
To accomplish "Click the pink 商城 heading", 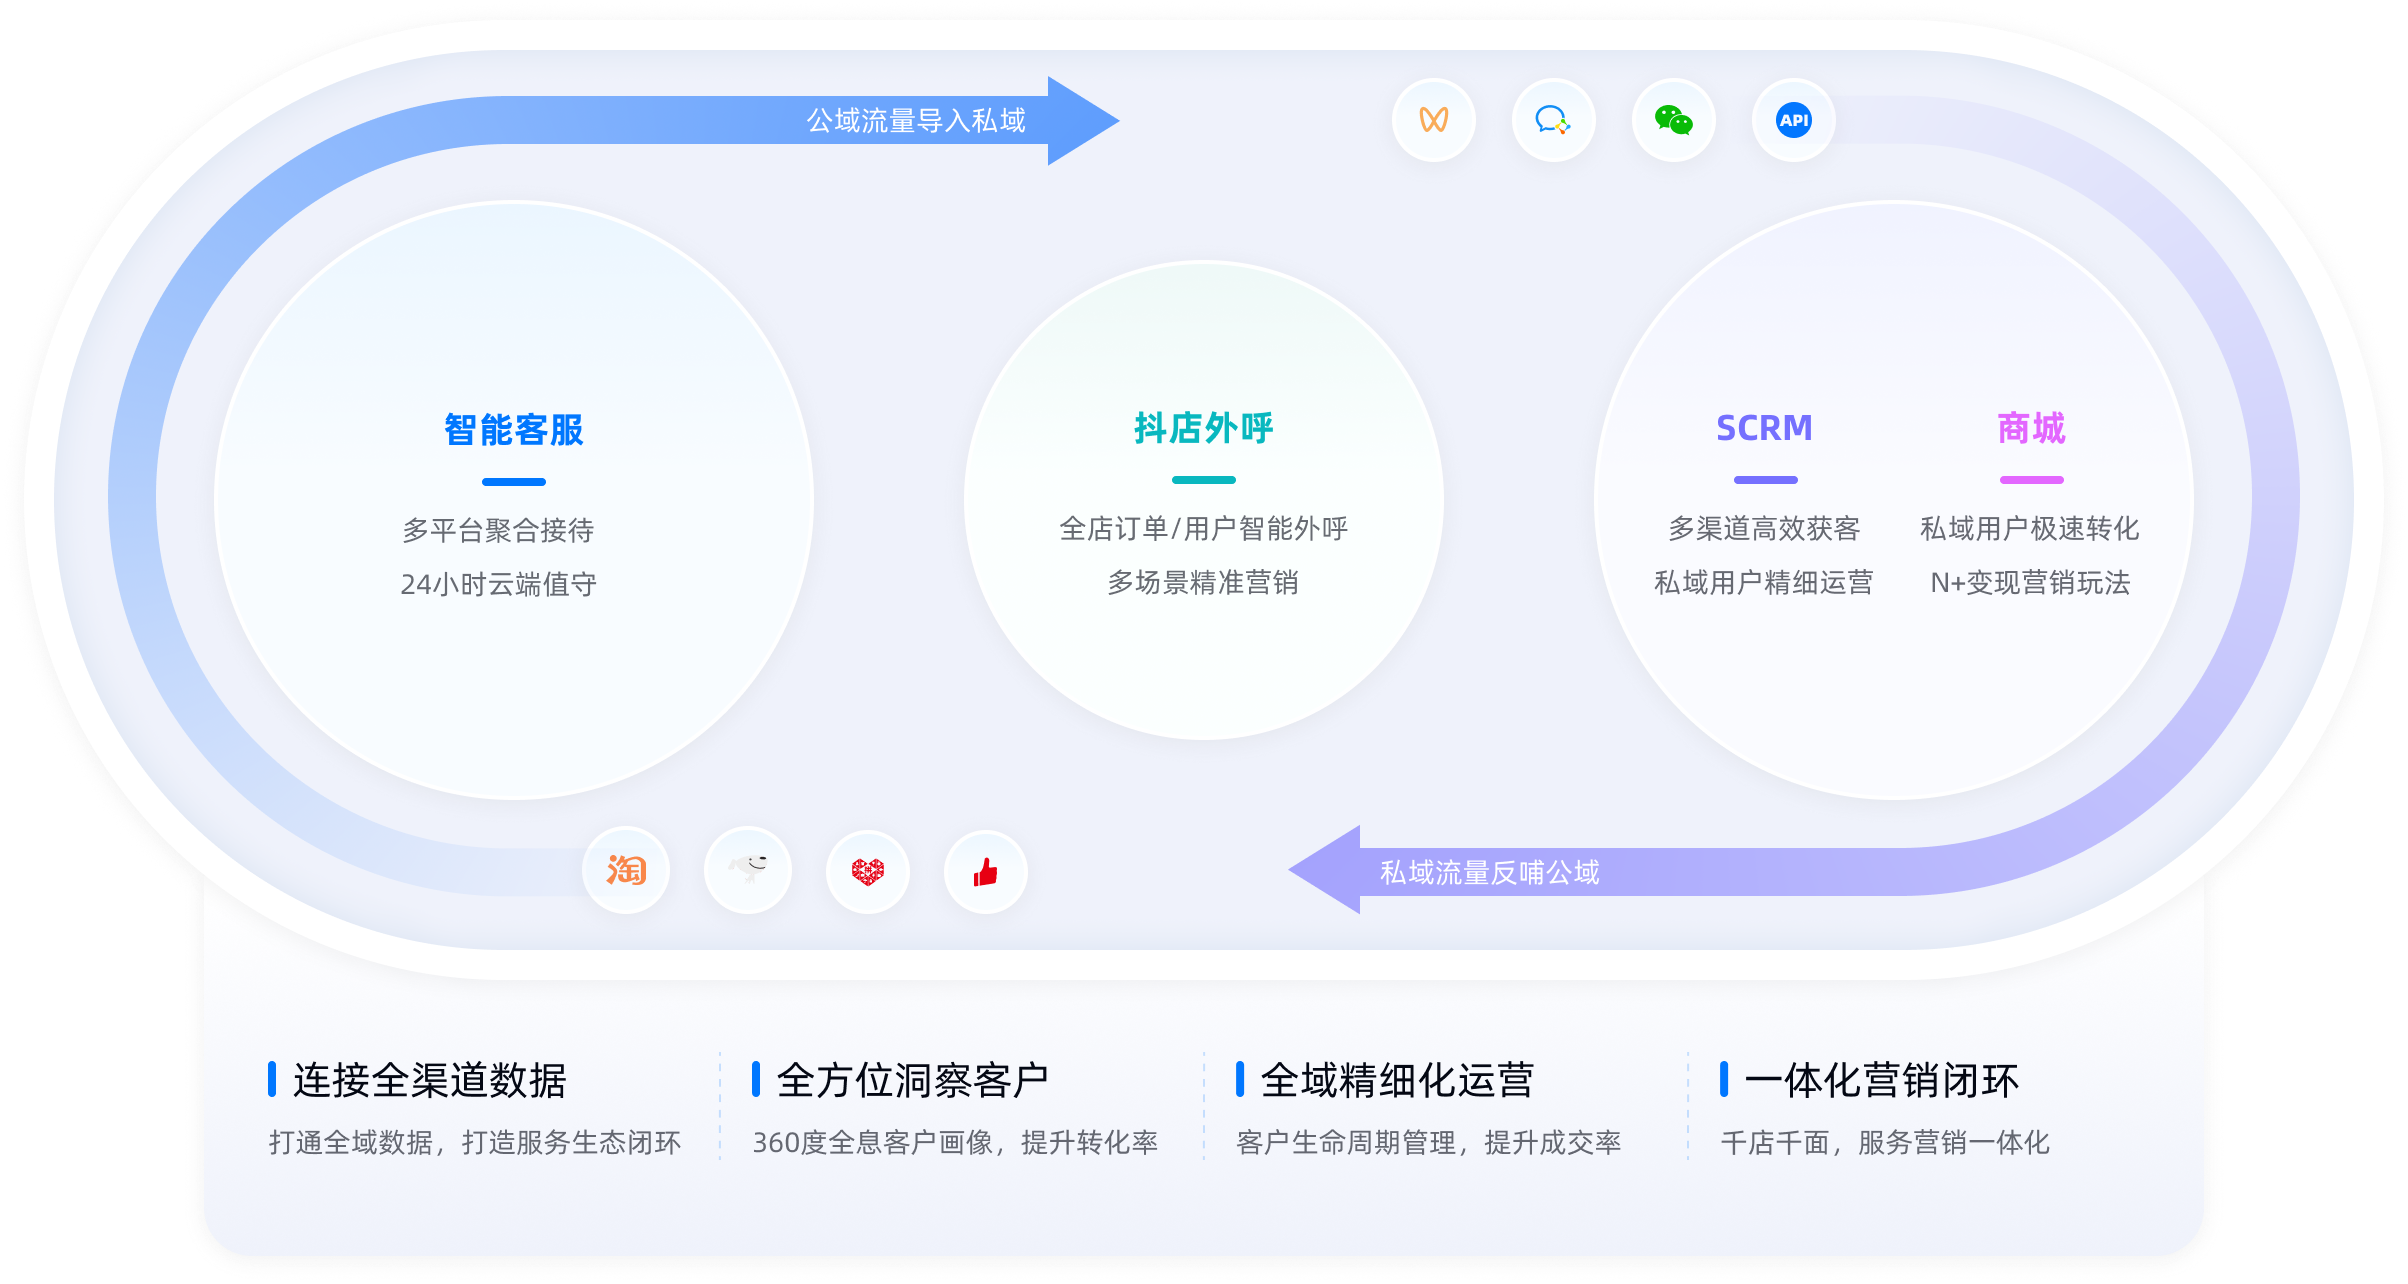I will (2031, 428).
